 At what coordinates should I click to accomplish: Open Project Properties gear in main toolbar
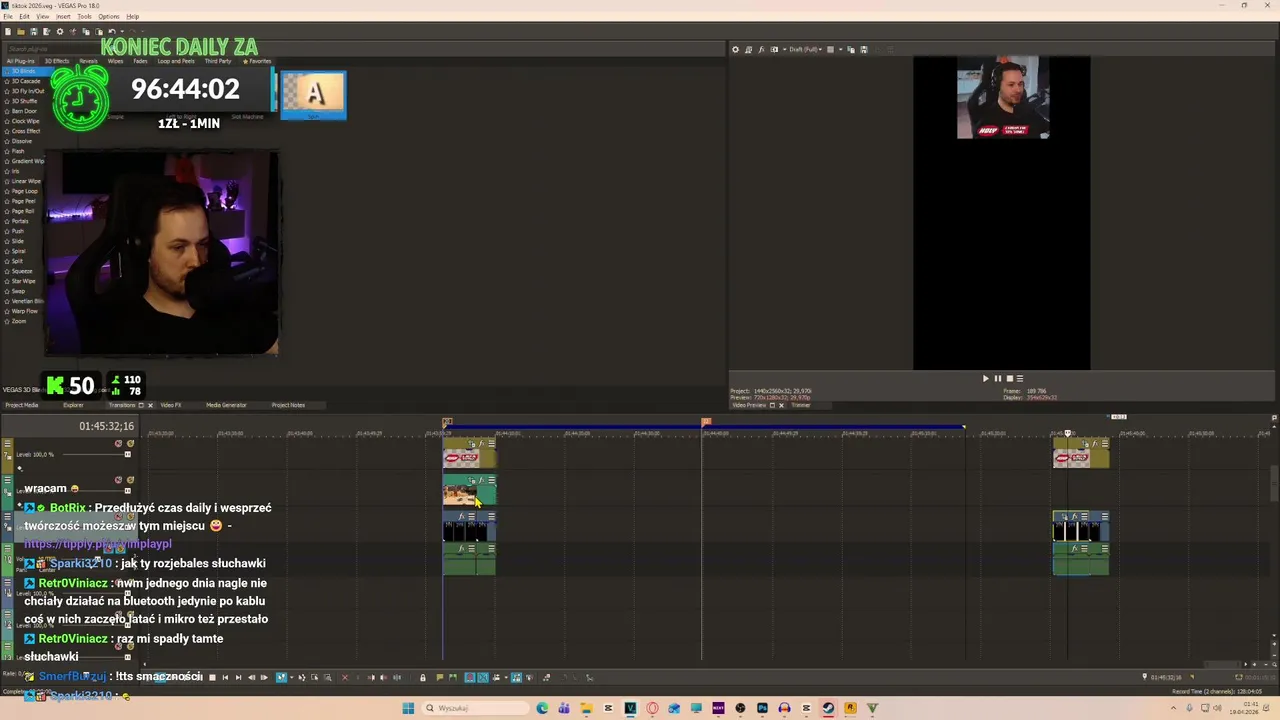point(60,32)
